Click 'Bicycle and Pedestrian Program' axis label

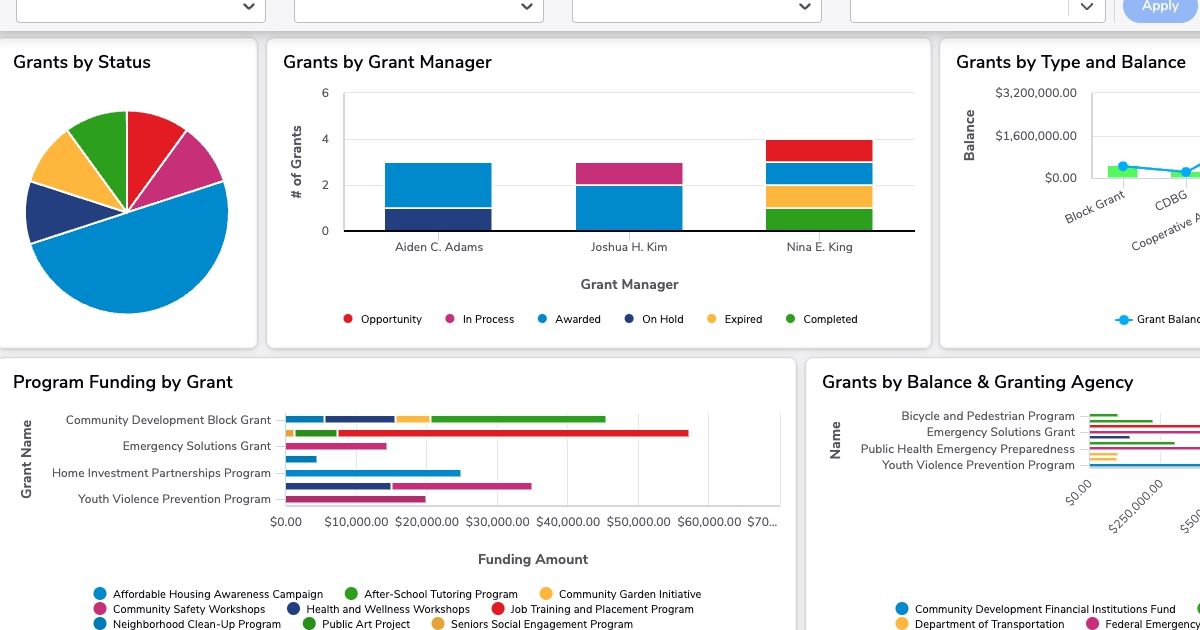tap(988, 416)
